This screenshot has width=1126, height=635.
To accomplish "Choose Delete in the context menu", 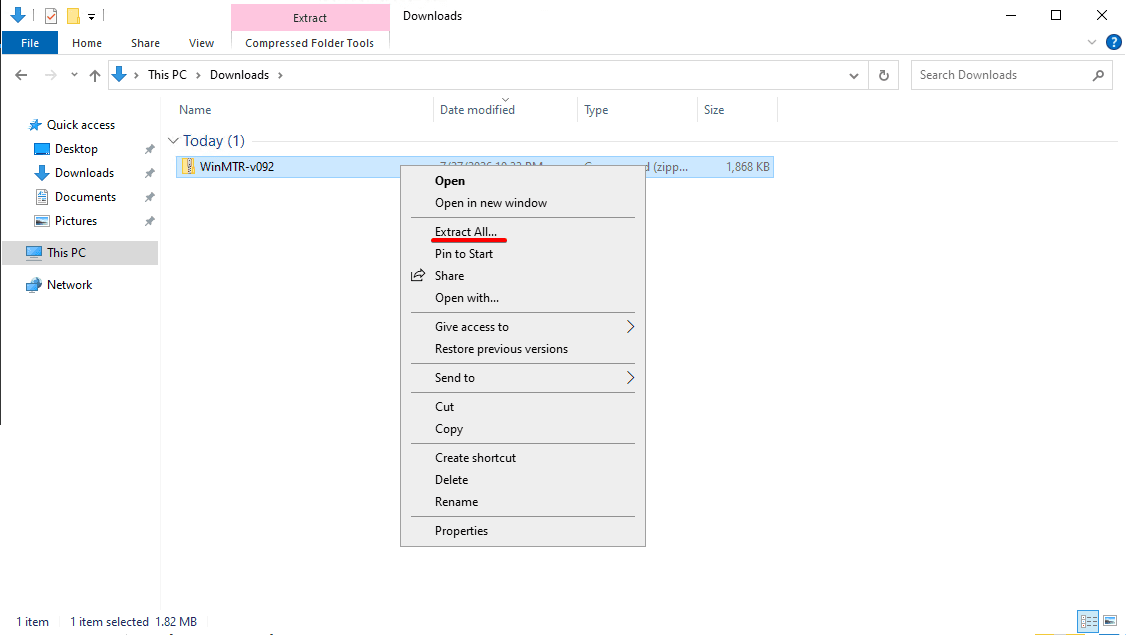I will tap(523, 480).
